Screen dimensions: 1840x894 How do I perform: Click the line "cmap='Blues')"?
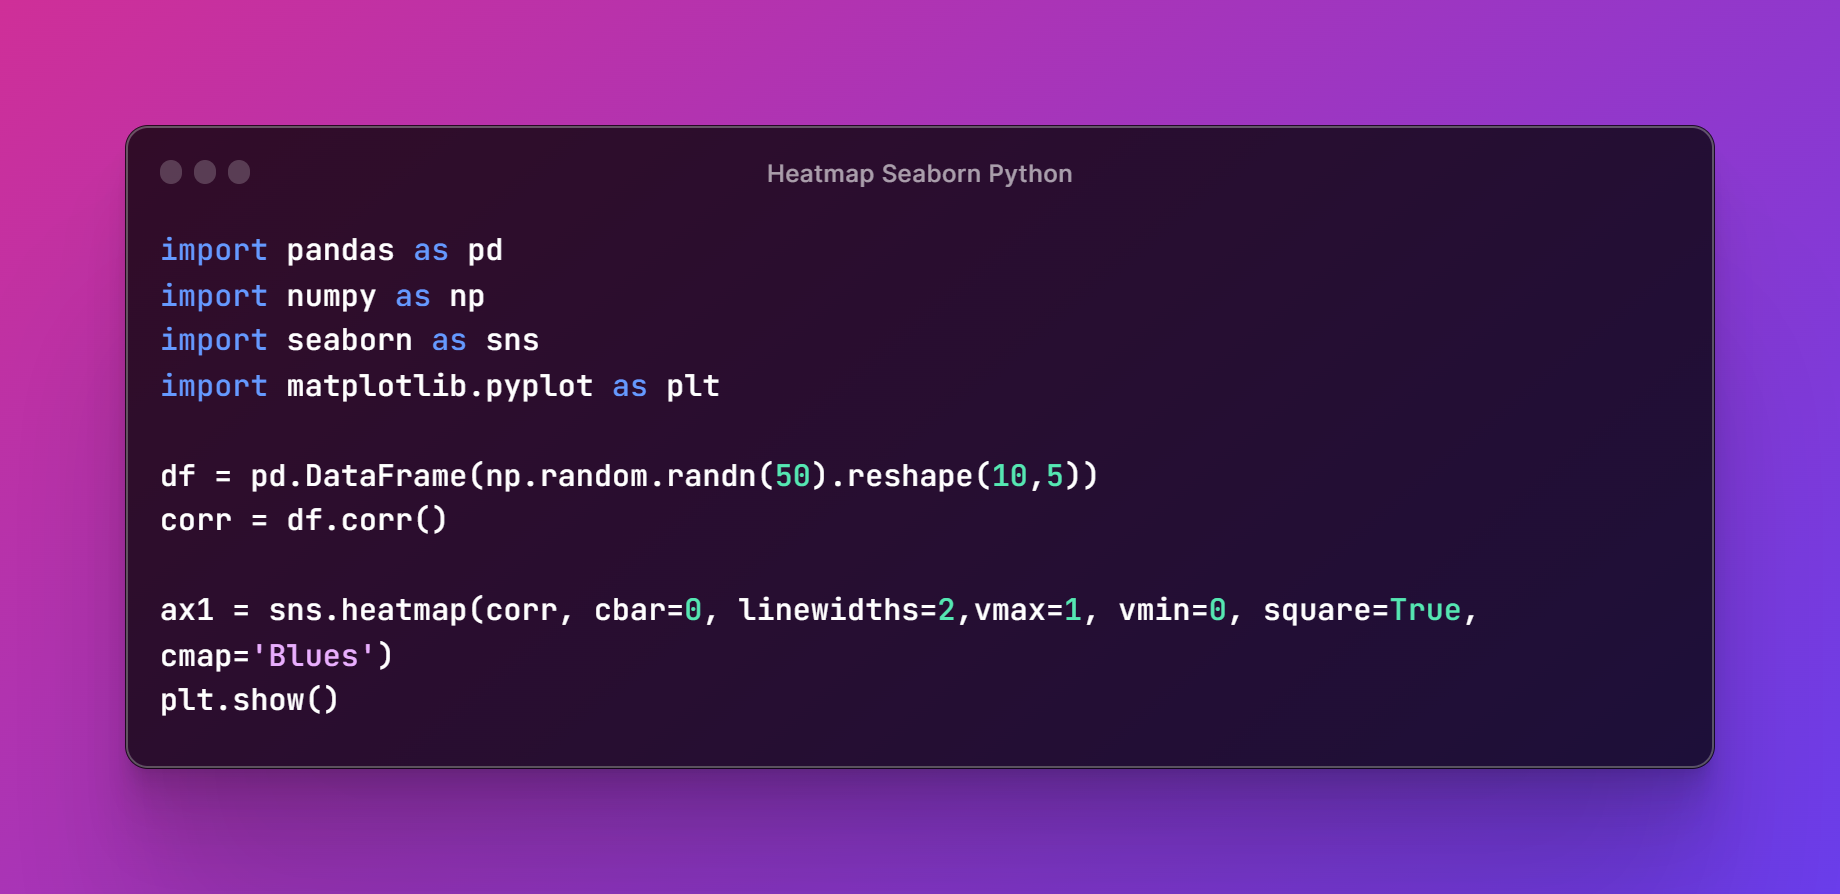pos(277,656)
